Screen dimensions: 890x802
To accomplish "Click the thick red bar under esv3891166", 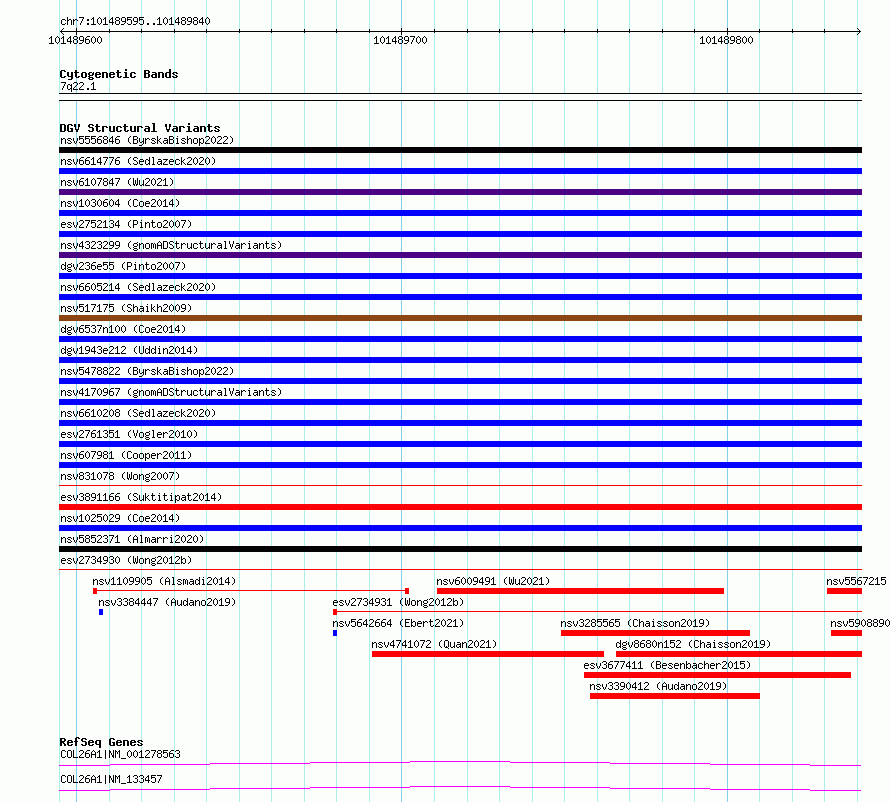I will pos(460,507).
